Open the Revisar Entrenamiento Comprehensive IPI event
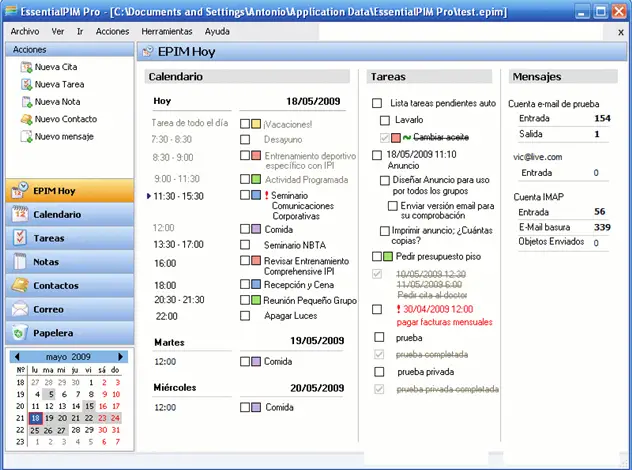This screenshot has width=632, height=470. pyautogui.click(x=306, y=266)
